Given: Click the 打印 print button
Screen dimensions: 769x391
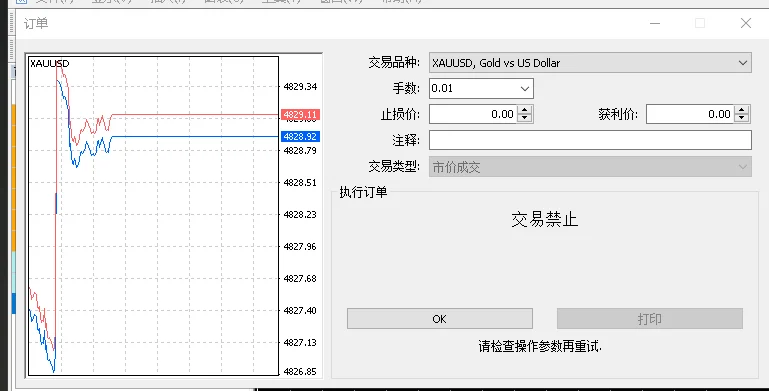Looking at the screenshot, I should 649,319.
